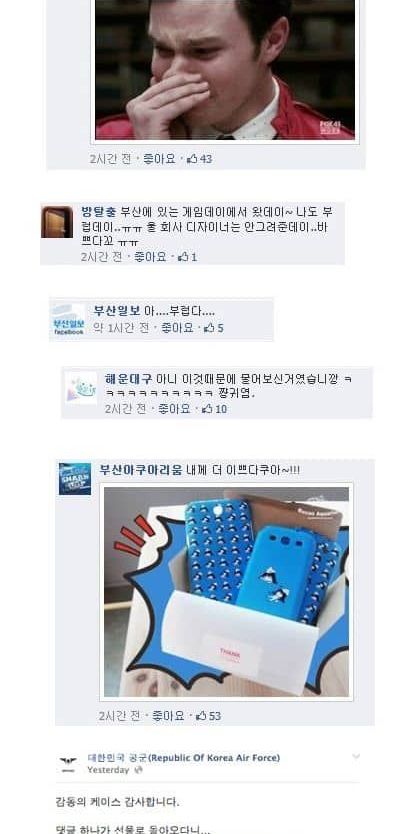Click thumbs-up count 10 on 해운대구 comment
Image resolution: width=417 pixels, height=834 pixels.
tap(214, 409)
